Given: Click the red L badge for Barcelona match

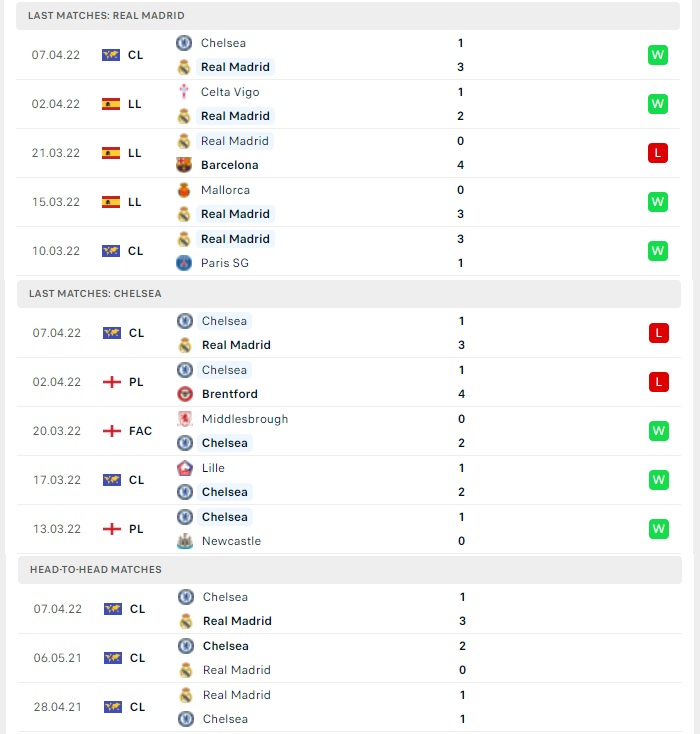Looking at the screenshot, I should click(x=658, y=153).
